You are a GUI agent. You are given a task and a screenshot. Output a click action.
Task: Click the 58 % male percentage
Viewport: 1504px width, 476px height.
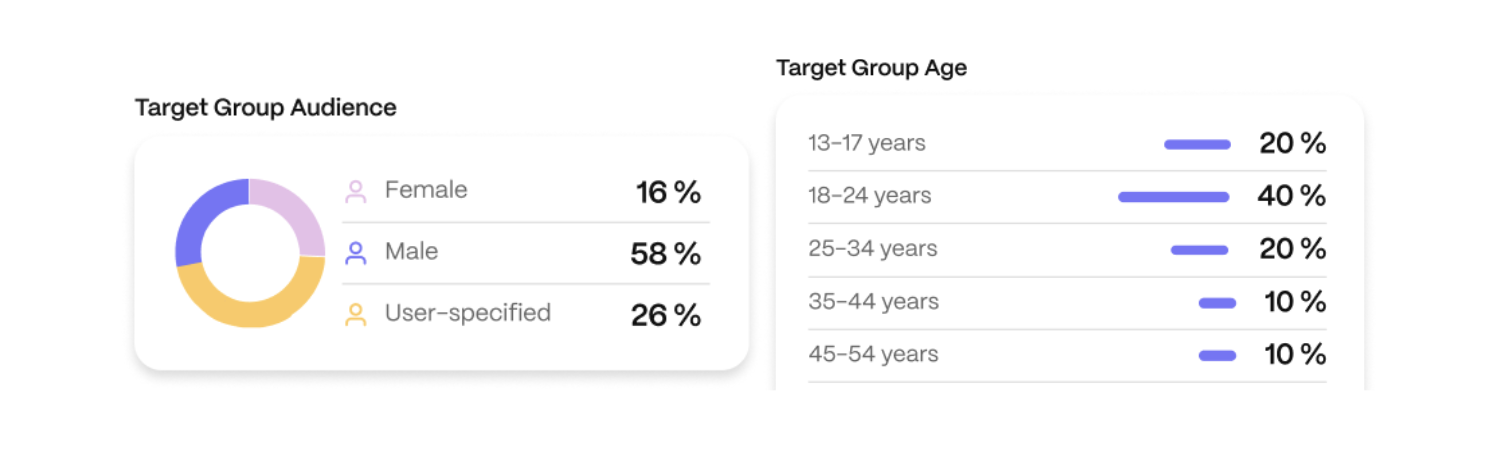[x=665, y=254]
